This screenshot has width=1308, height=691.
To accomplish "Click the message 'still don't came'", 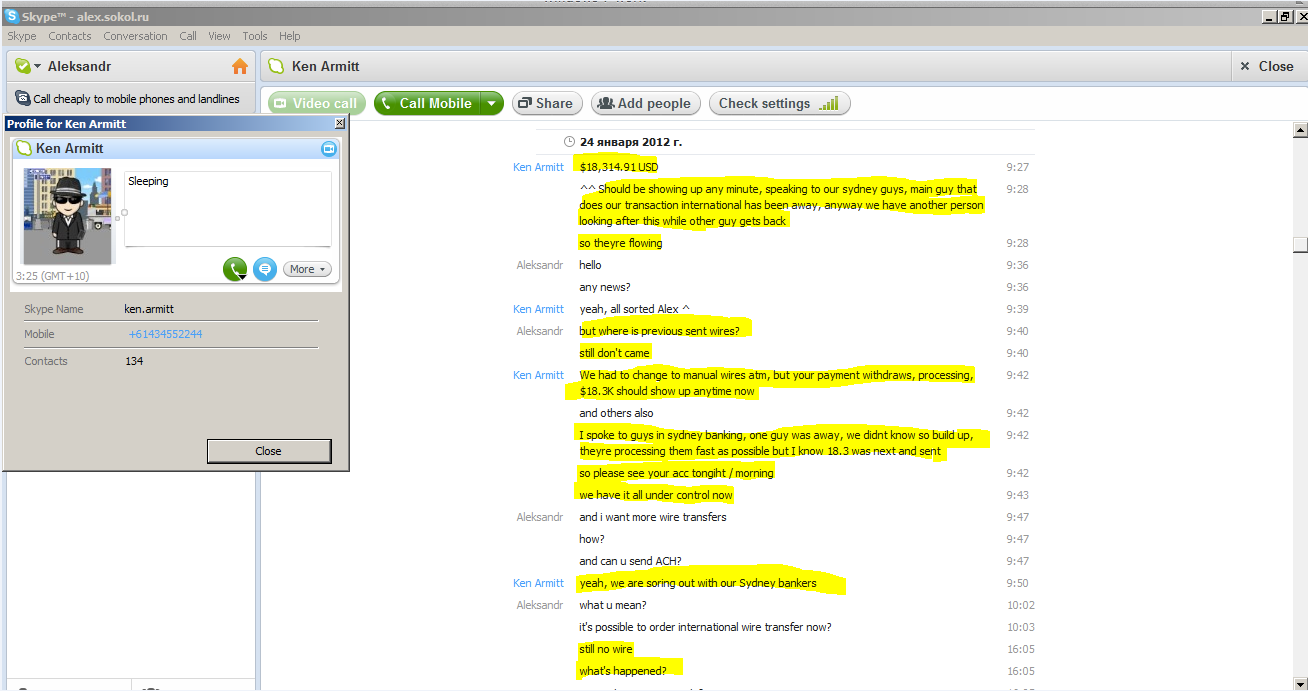I will (615, 353).
